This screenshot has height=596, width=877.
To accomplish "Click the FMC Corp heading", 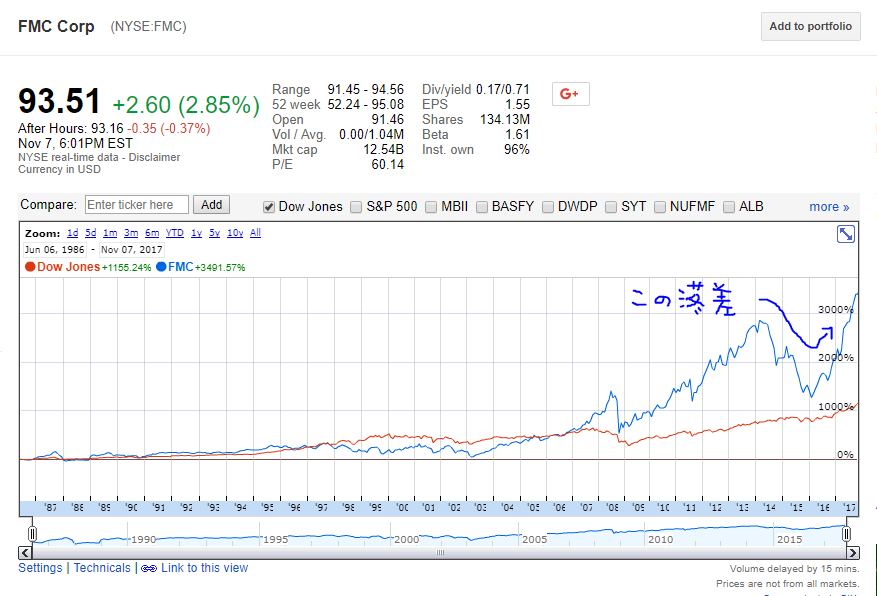I will coord(56,26).
